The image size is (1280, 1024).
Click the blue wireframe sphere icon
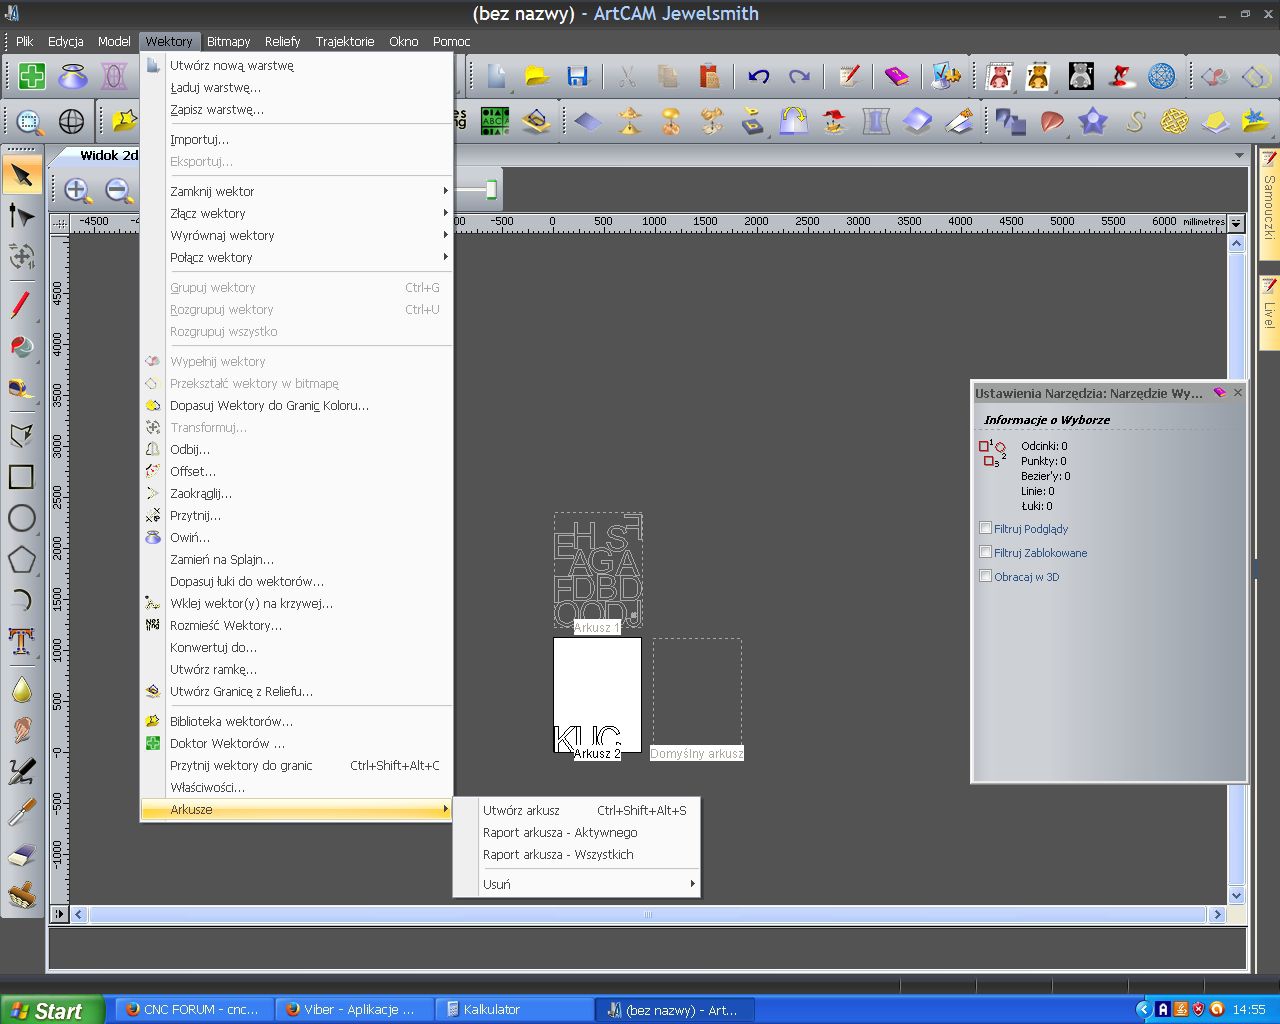[x=1162, y=76]
